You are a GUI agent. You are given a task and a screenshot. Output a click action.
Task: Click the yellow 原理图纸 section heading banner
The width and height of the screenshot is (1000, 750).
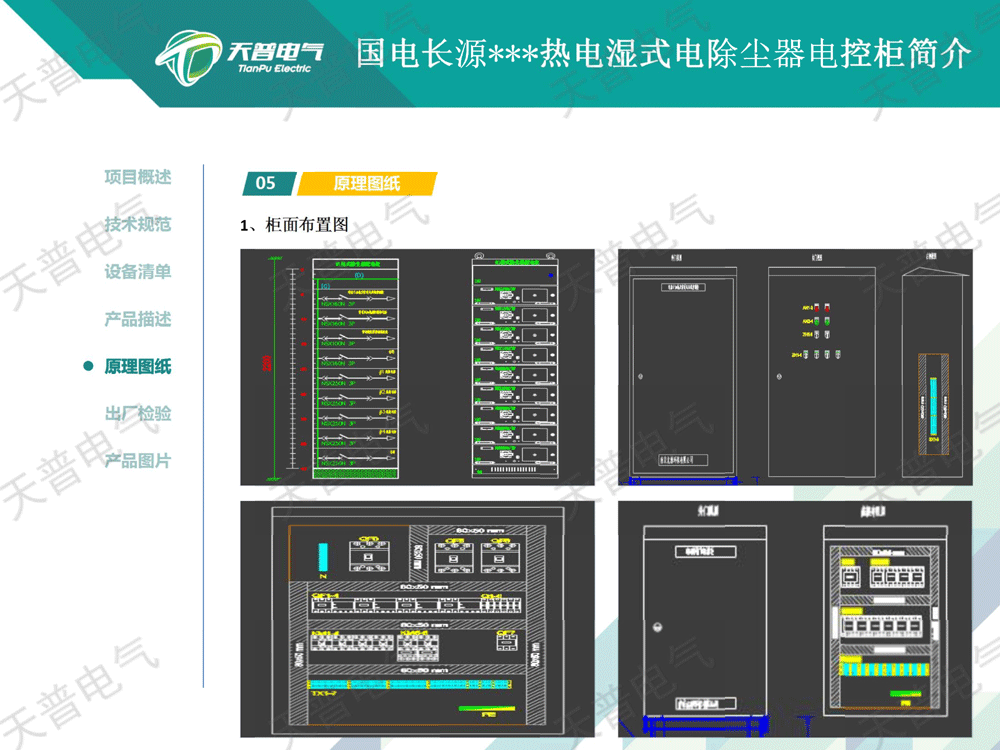click(367, 184)
